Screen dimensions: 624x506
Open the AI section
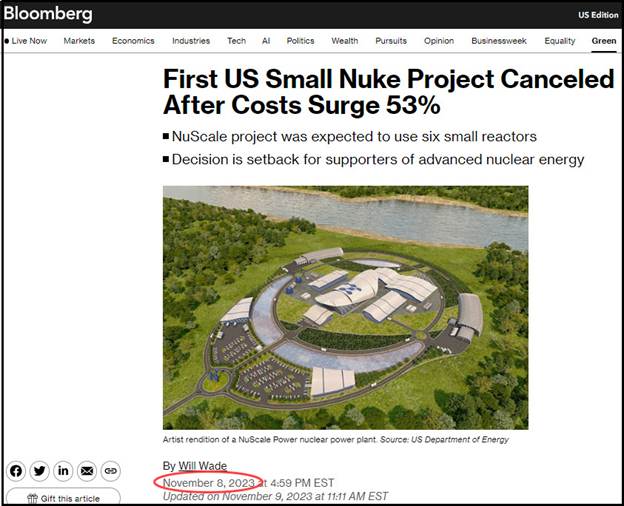[266, 41]
